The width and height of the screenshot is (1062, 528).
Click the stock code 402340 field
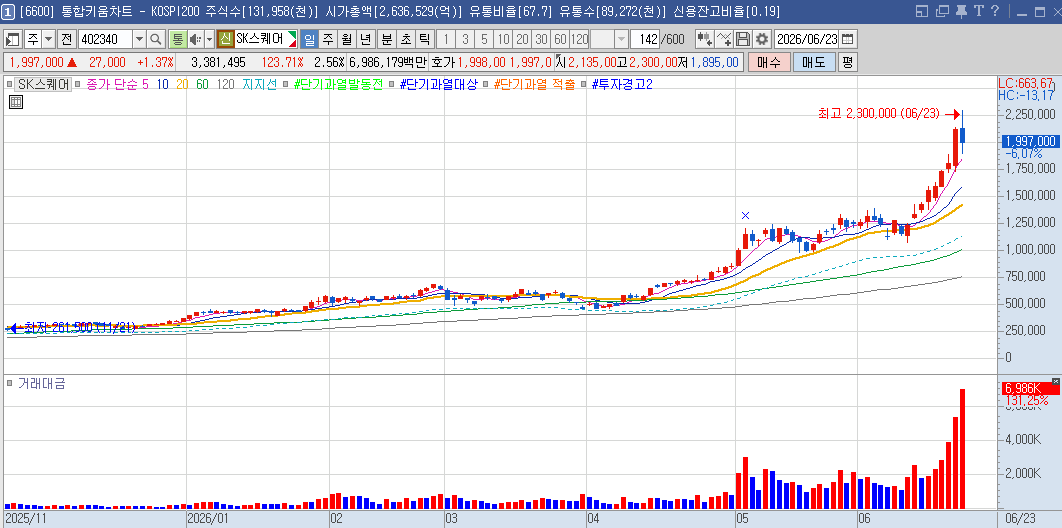[x=106, y=39]
